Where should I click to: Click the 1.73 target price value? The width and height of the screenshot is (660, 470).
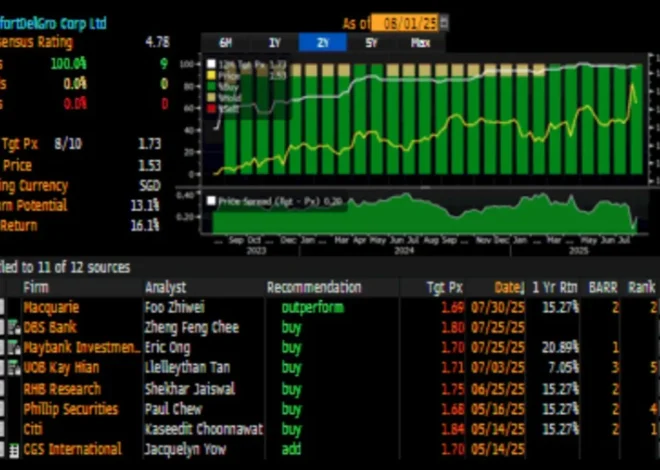coord(150,144)
